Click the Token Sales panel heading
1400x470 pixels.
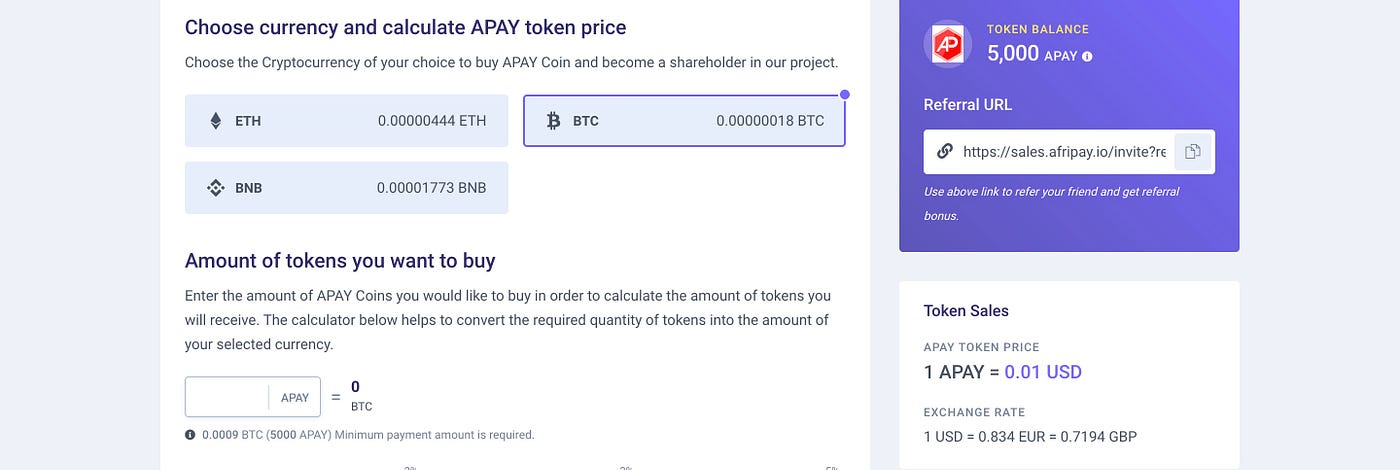click(x=966, y=311)
